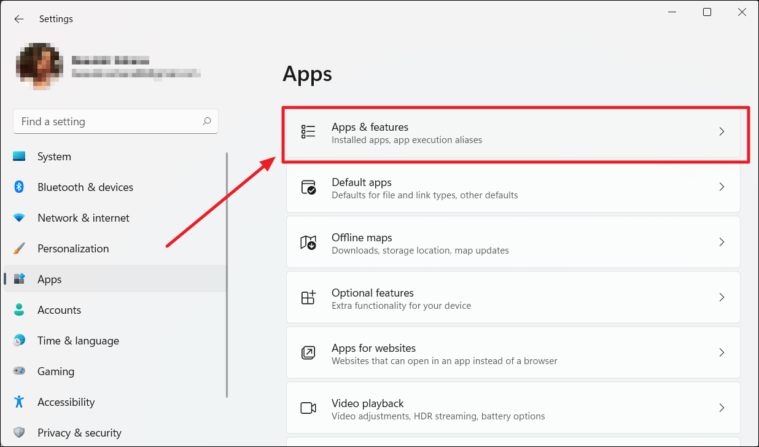
Task: Open Privacy & security label
Action: point(79,432)
